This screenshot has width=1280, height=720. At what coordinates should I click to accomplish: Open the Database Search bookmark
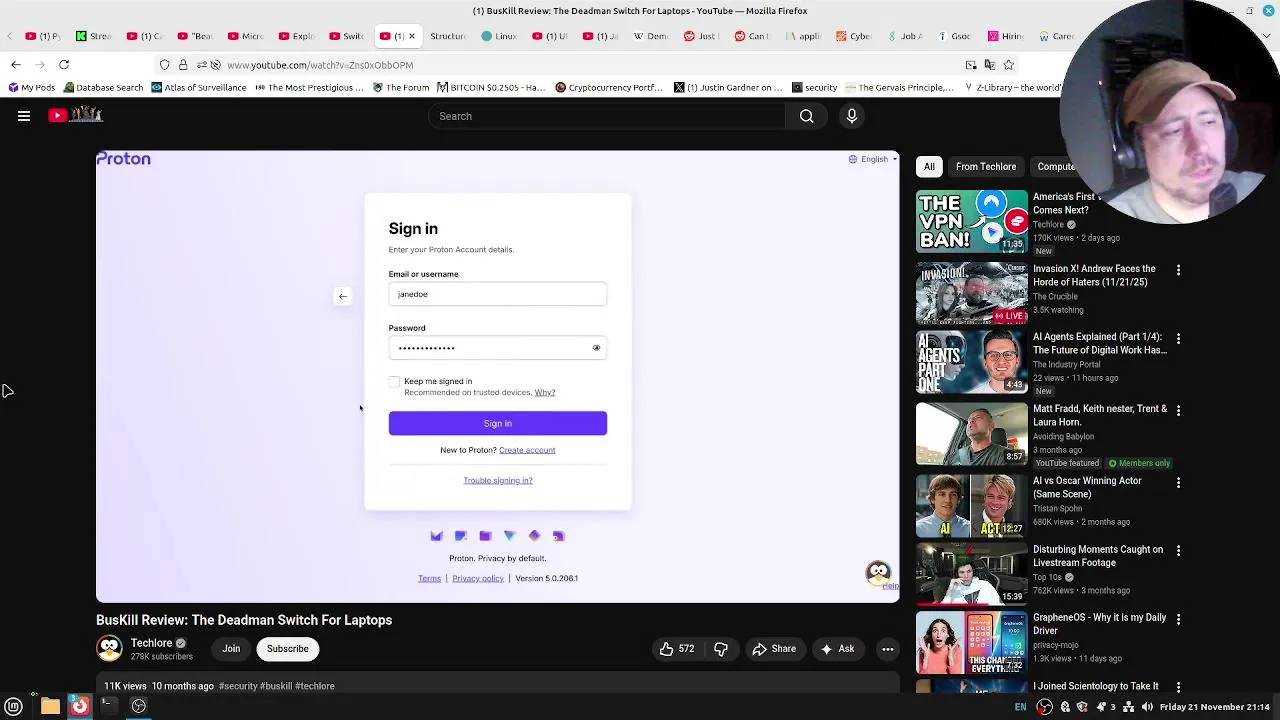coord(103,87)
